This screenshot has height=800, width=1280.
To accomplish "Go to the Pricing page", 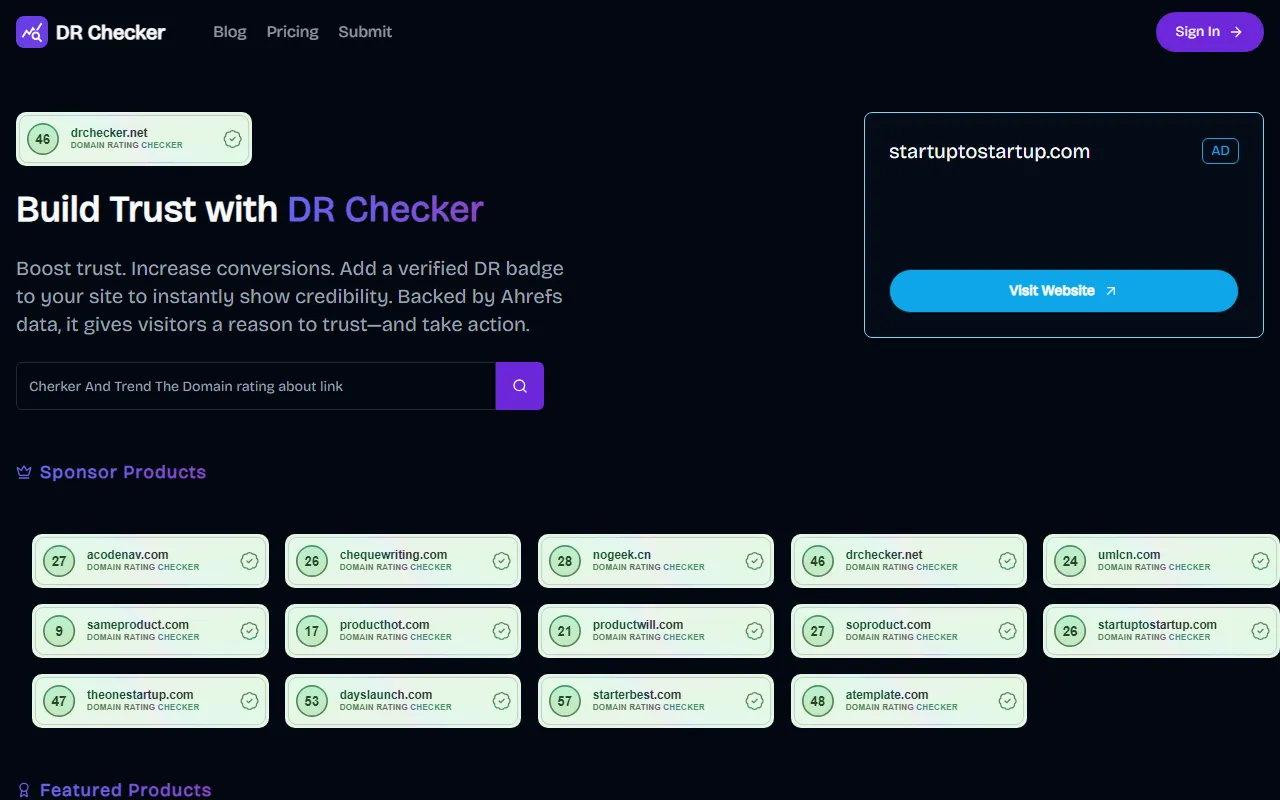I will pyautogui.click(x=292, y=32).
